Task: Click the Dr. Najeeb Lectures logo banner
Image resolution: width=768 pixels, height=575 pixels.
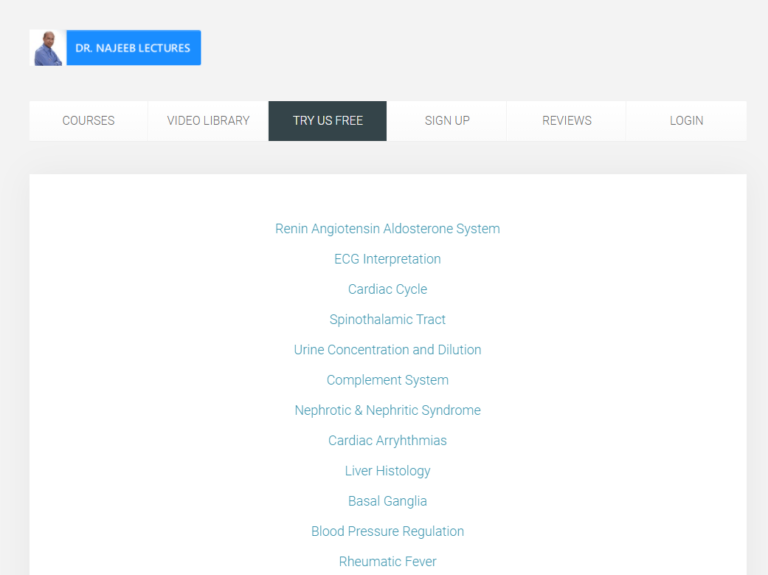Action: coord(133,48)
